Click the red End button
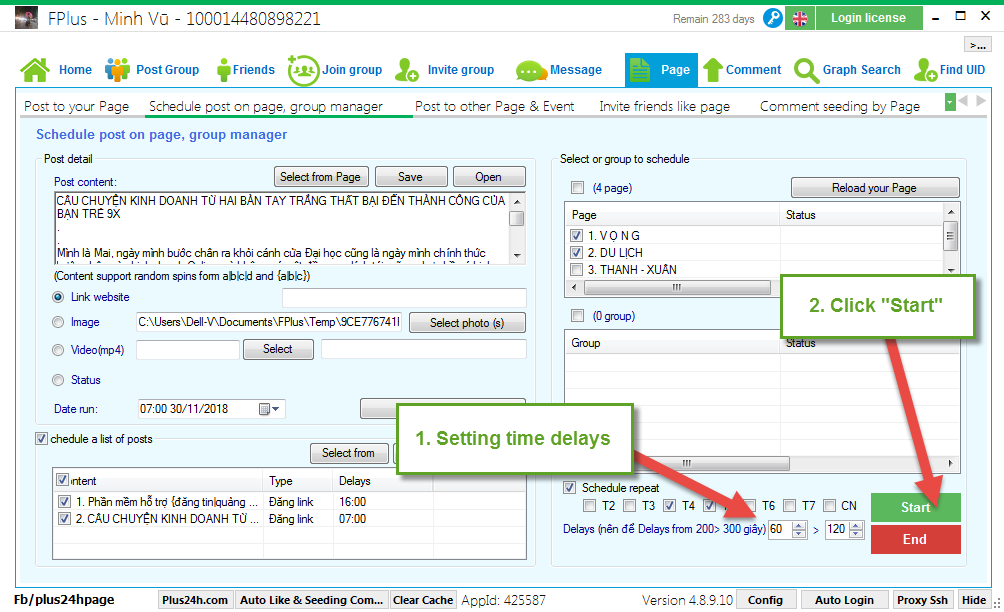 point(916,539)
